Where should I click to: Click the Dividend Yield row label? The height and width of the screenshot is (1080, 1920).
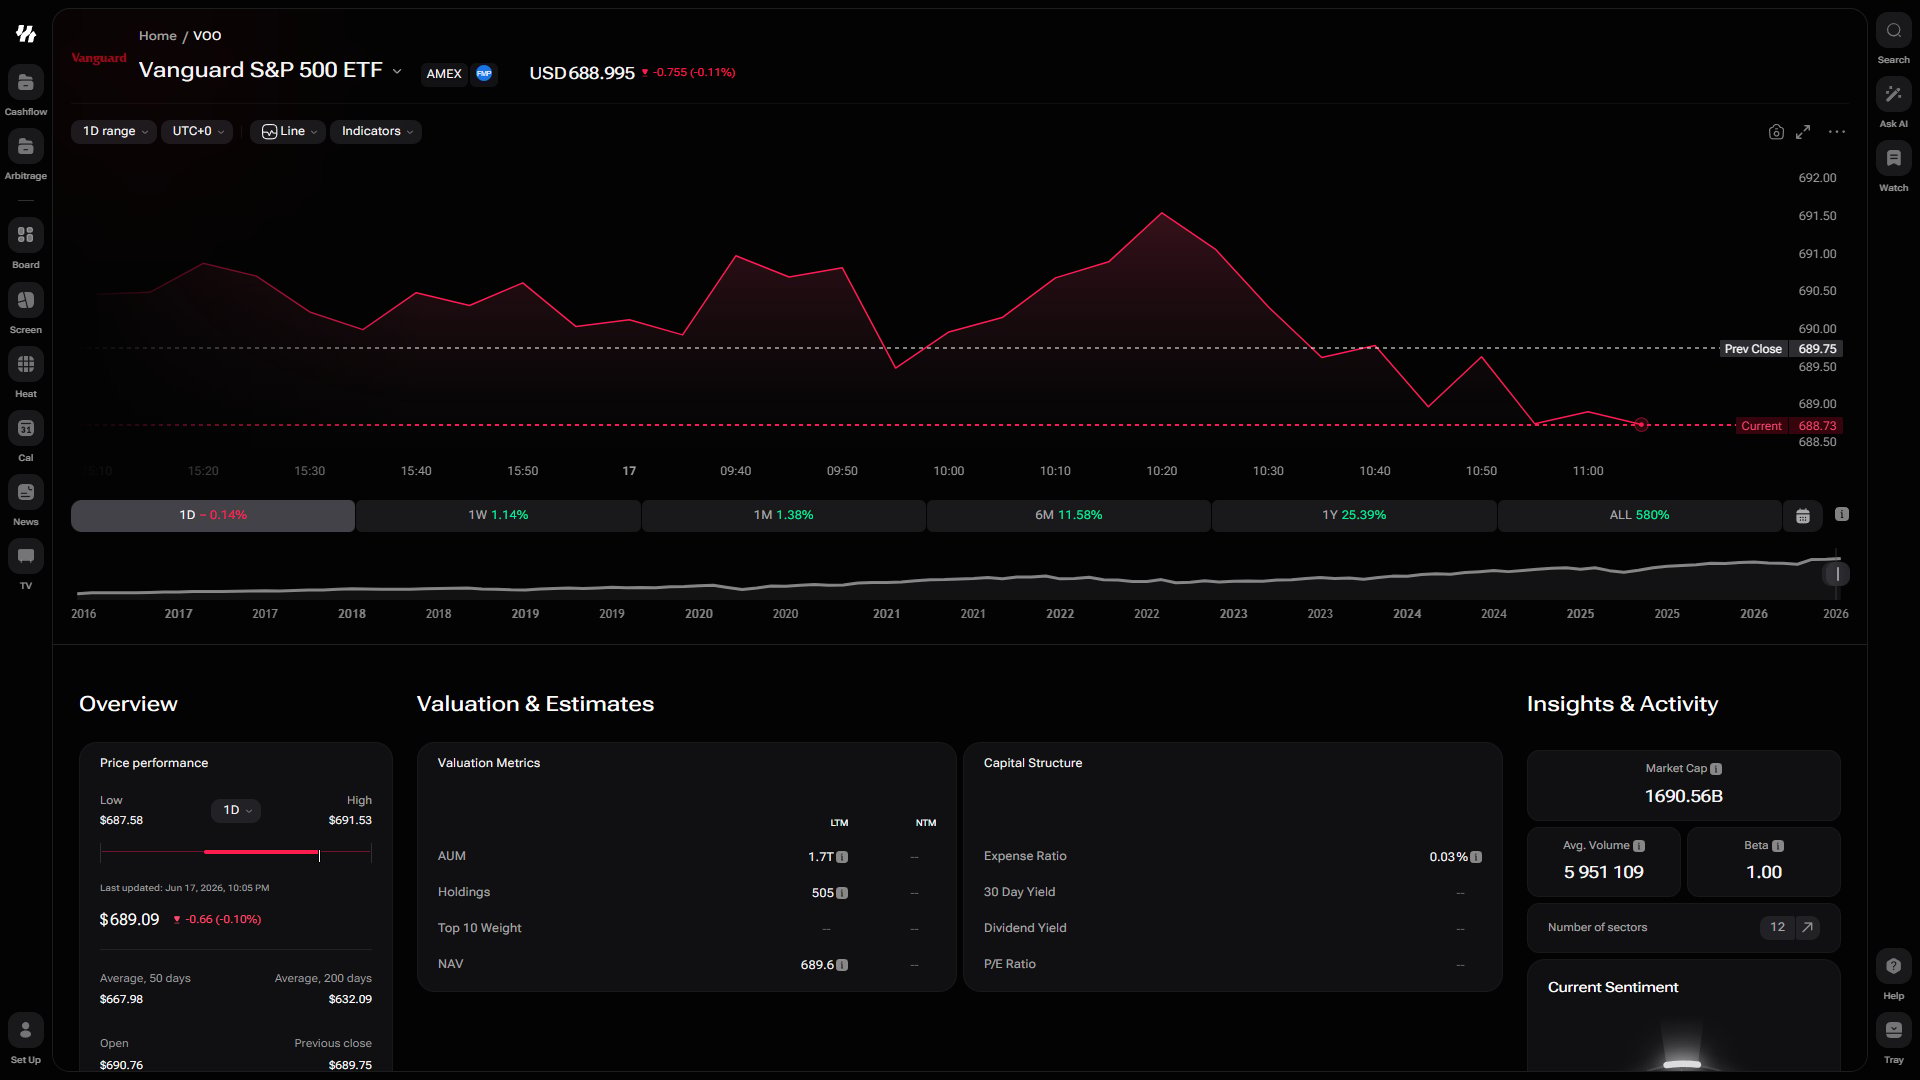pos(1025,928)
